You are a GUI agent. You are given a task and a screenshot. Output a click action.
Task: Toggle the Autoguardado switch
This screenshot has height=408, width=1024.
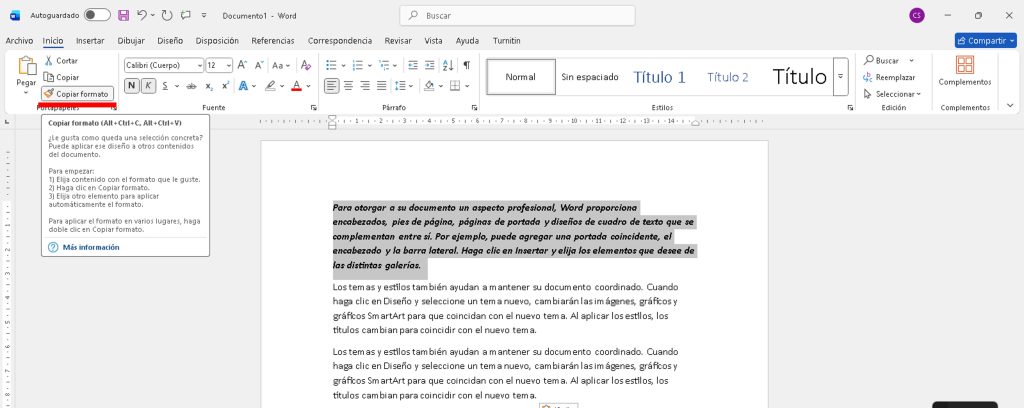97,15
